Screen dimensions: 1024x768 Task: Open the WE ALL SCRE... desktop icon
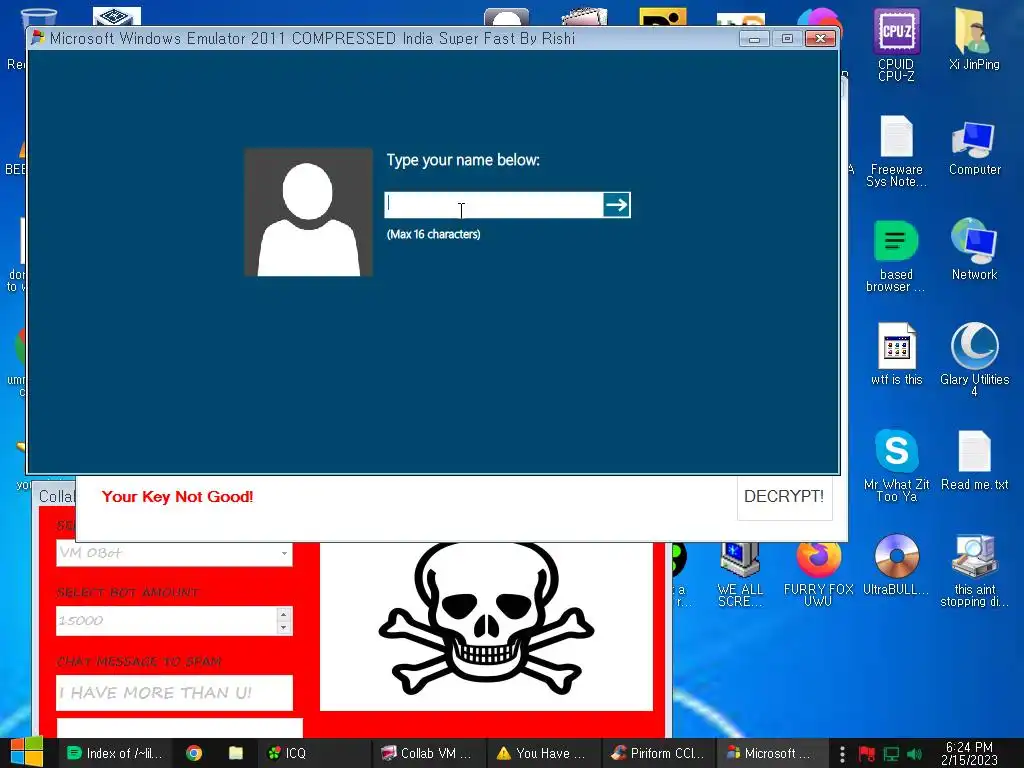click(x=739, y=575)
